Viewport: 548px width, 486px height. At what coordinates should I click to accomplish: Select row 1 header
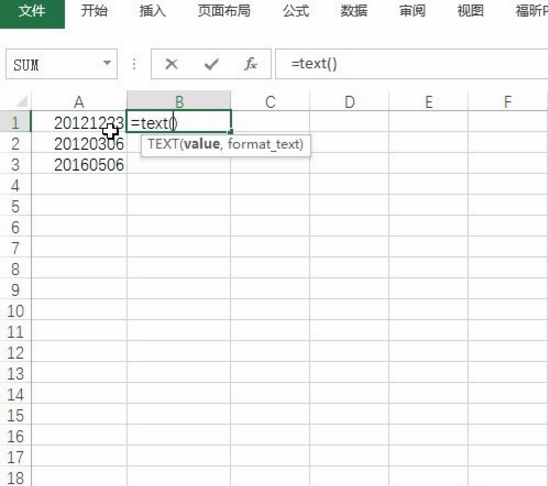click(15, 122)
